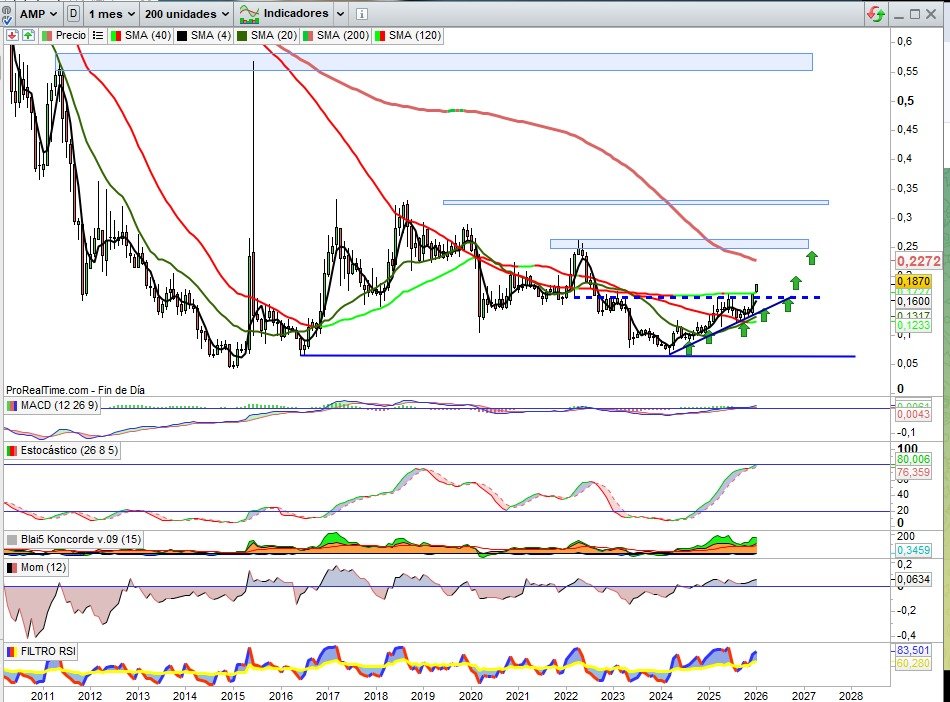
Task: Click the 76,359 stochastic value
Action: 913,472
